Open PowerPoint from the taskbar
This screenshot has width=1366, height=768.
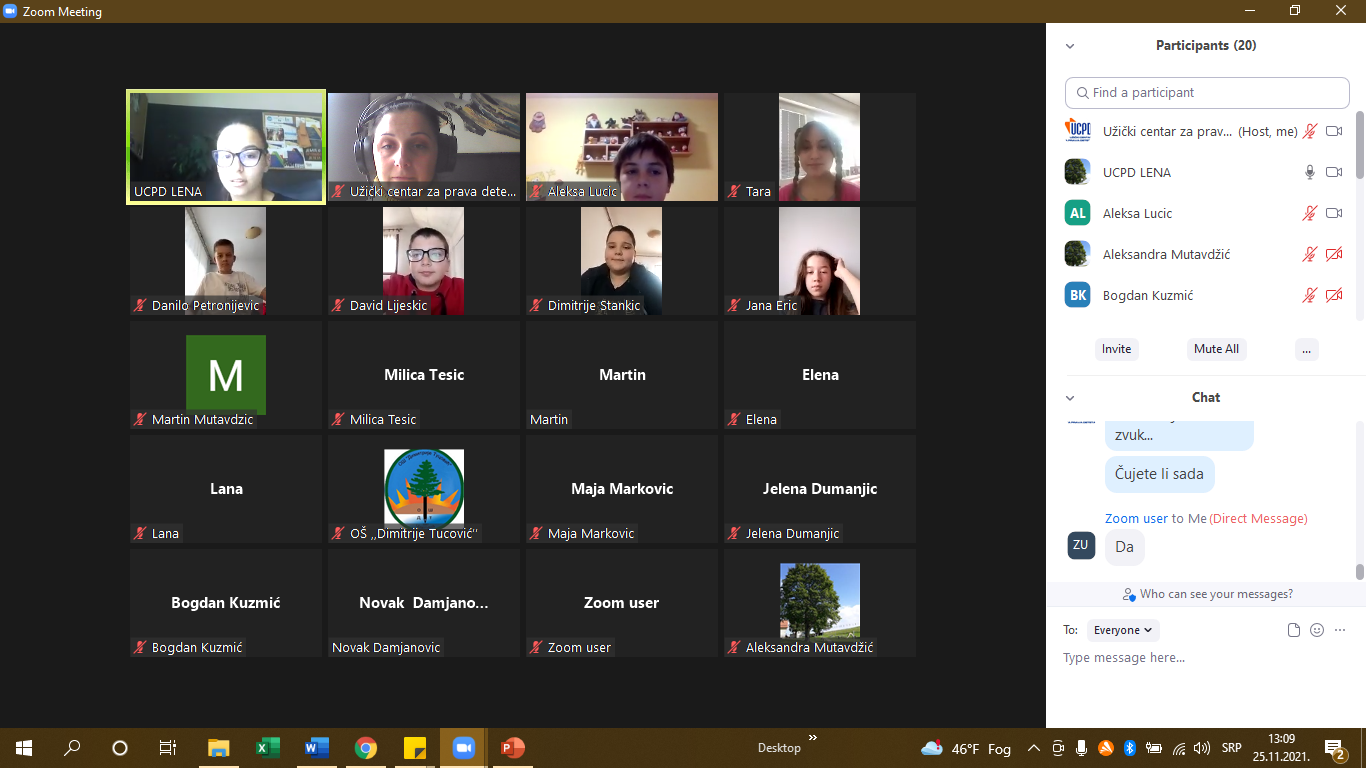tap(512, 748)
